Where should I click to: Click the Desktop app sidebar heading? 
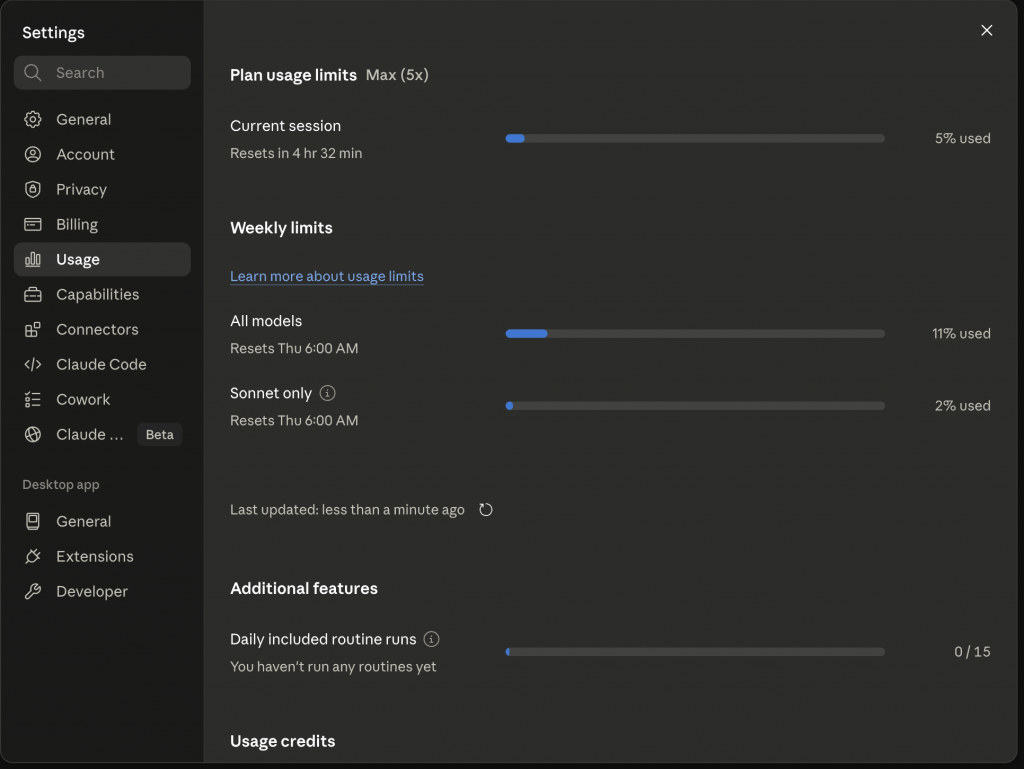[x=61, y=484]
